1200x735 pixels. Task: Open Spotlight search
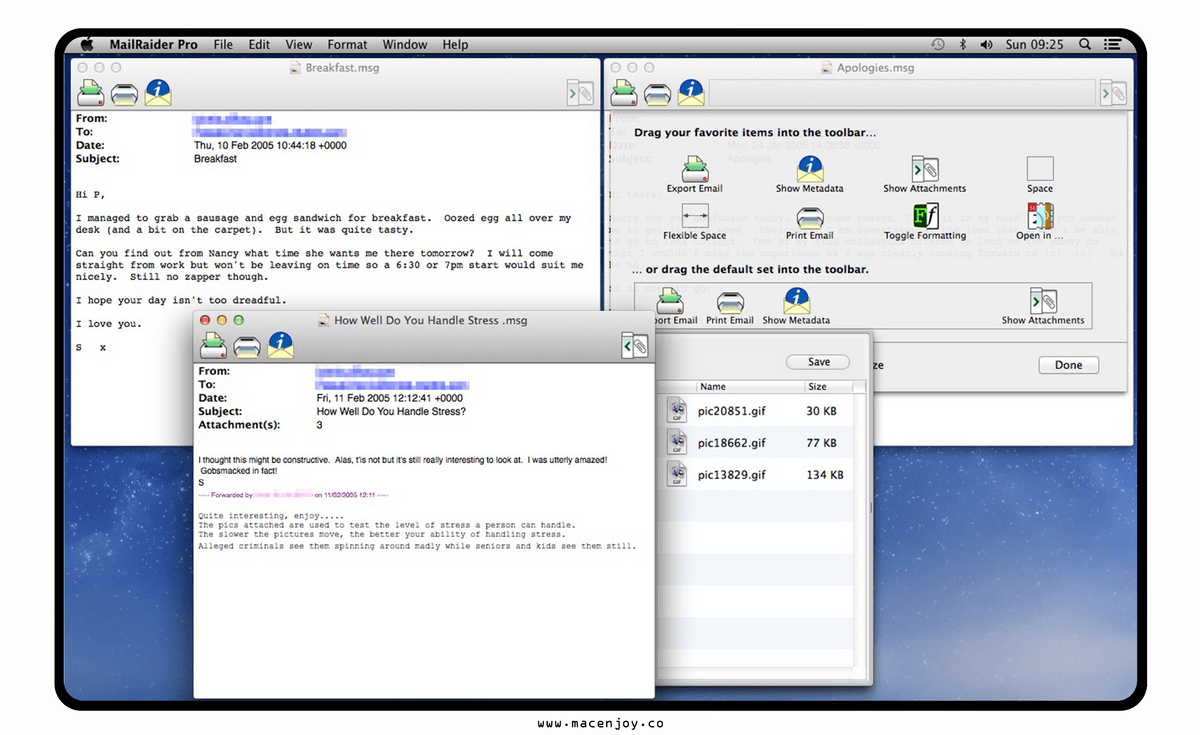(x=1085, y=44)
